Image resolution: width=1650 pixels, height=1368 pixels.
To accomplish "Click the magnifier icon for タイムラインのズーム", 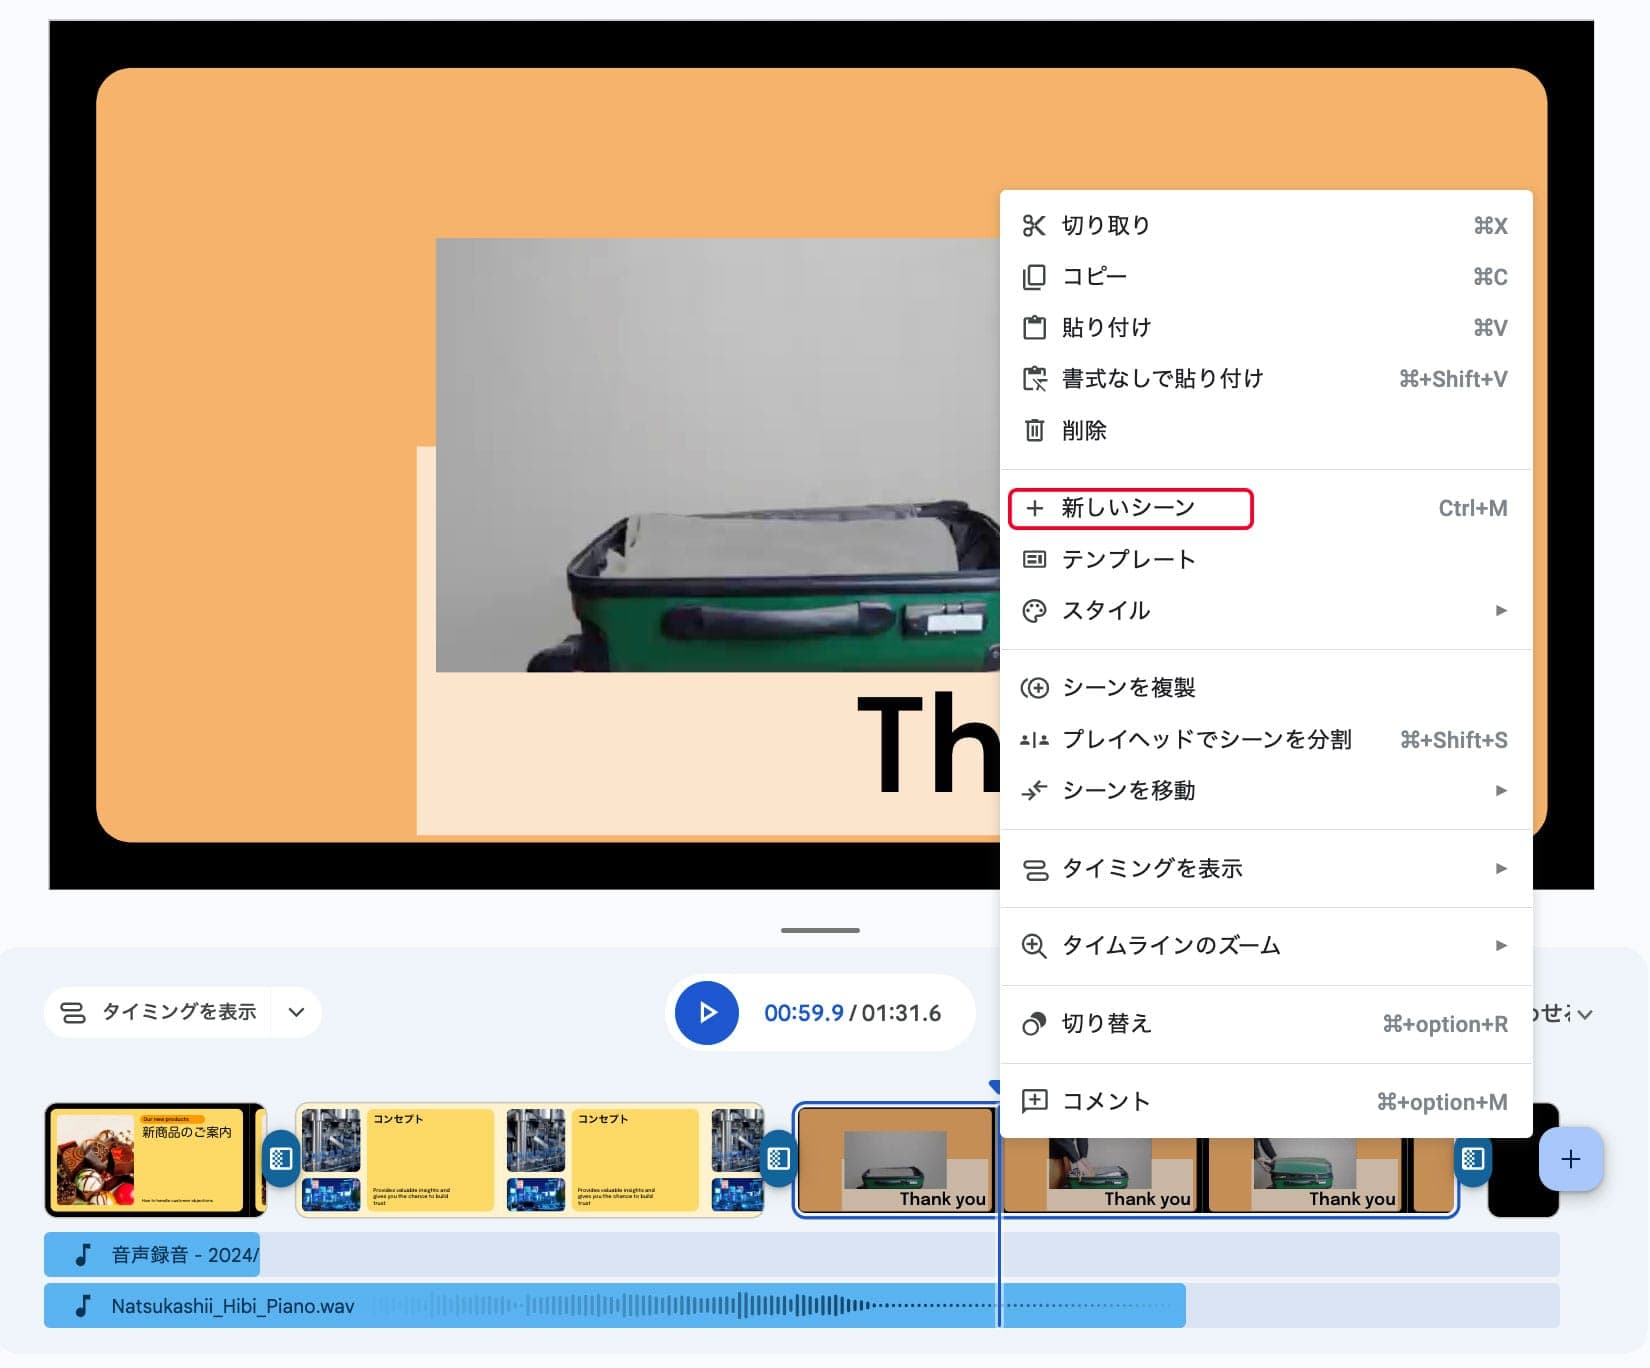I will point(1034,946).
